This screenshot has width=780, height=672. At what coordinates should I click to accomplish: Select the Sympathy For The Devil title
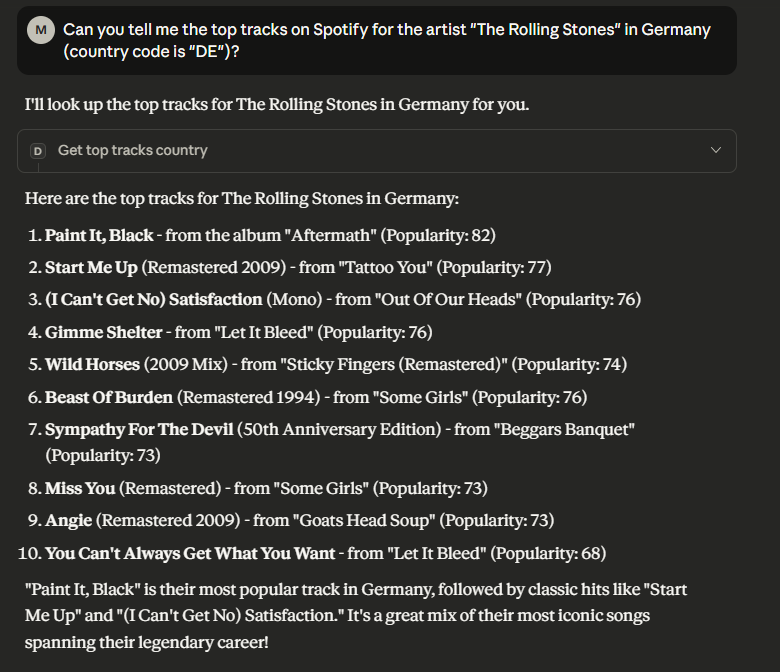click(139, 429)
